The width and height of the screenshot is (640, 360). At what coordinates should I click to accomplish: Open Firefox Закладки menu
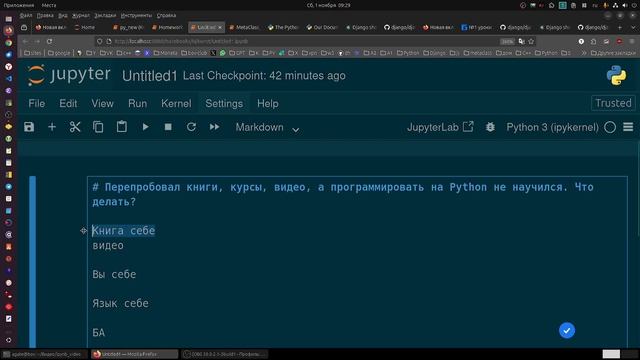point(105,16)
